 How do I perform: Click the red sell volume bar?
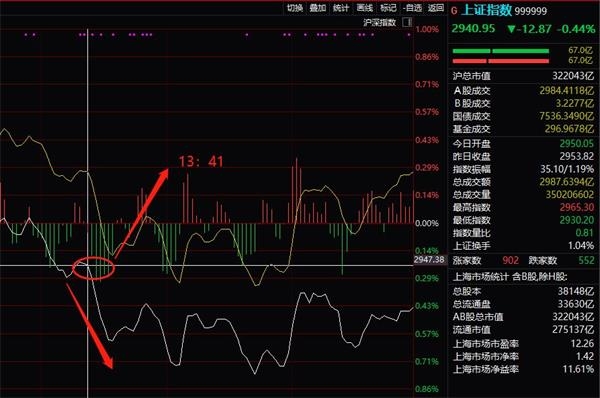tap(501, 61)
